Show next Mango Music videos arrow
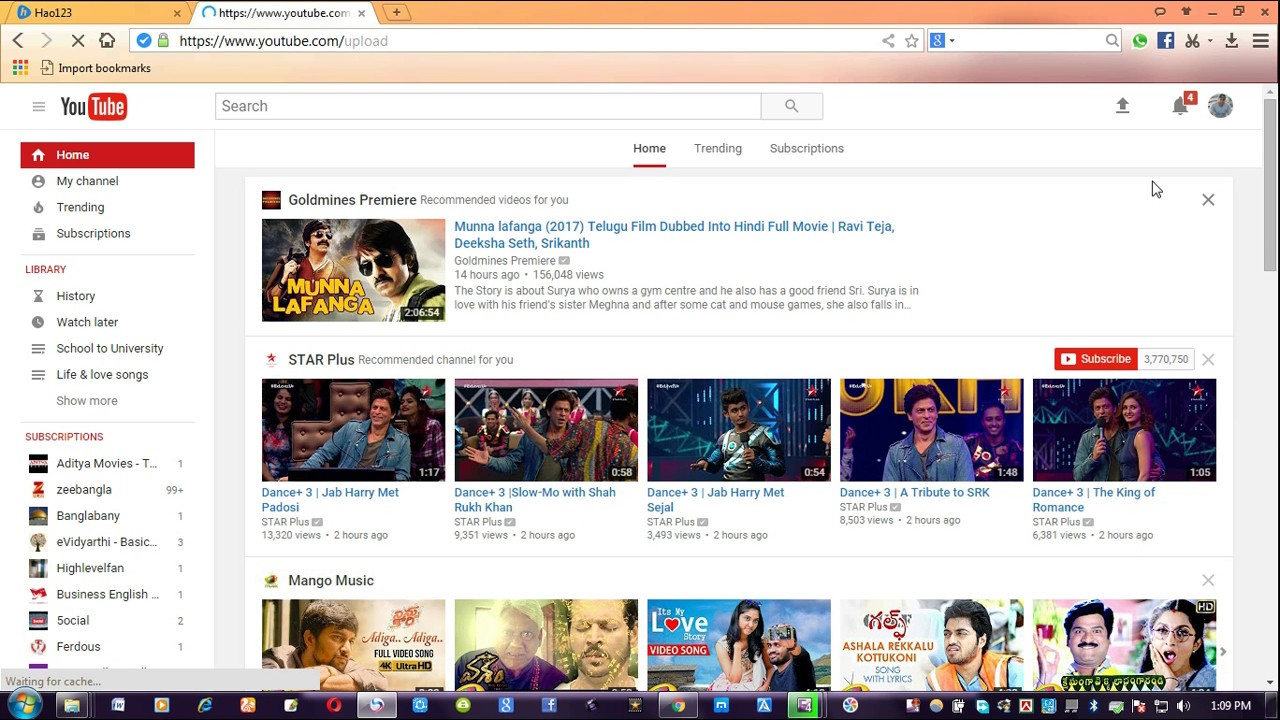Image resolution: width=1280 pixels, height=720 pixels. (x=1222, y=652)
